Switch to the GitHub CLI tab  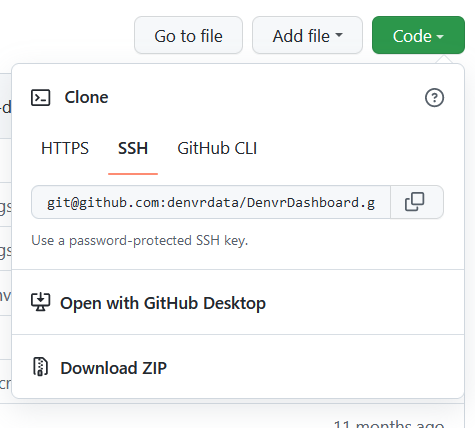[217, 148]
